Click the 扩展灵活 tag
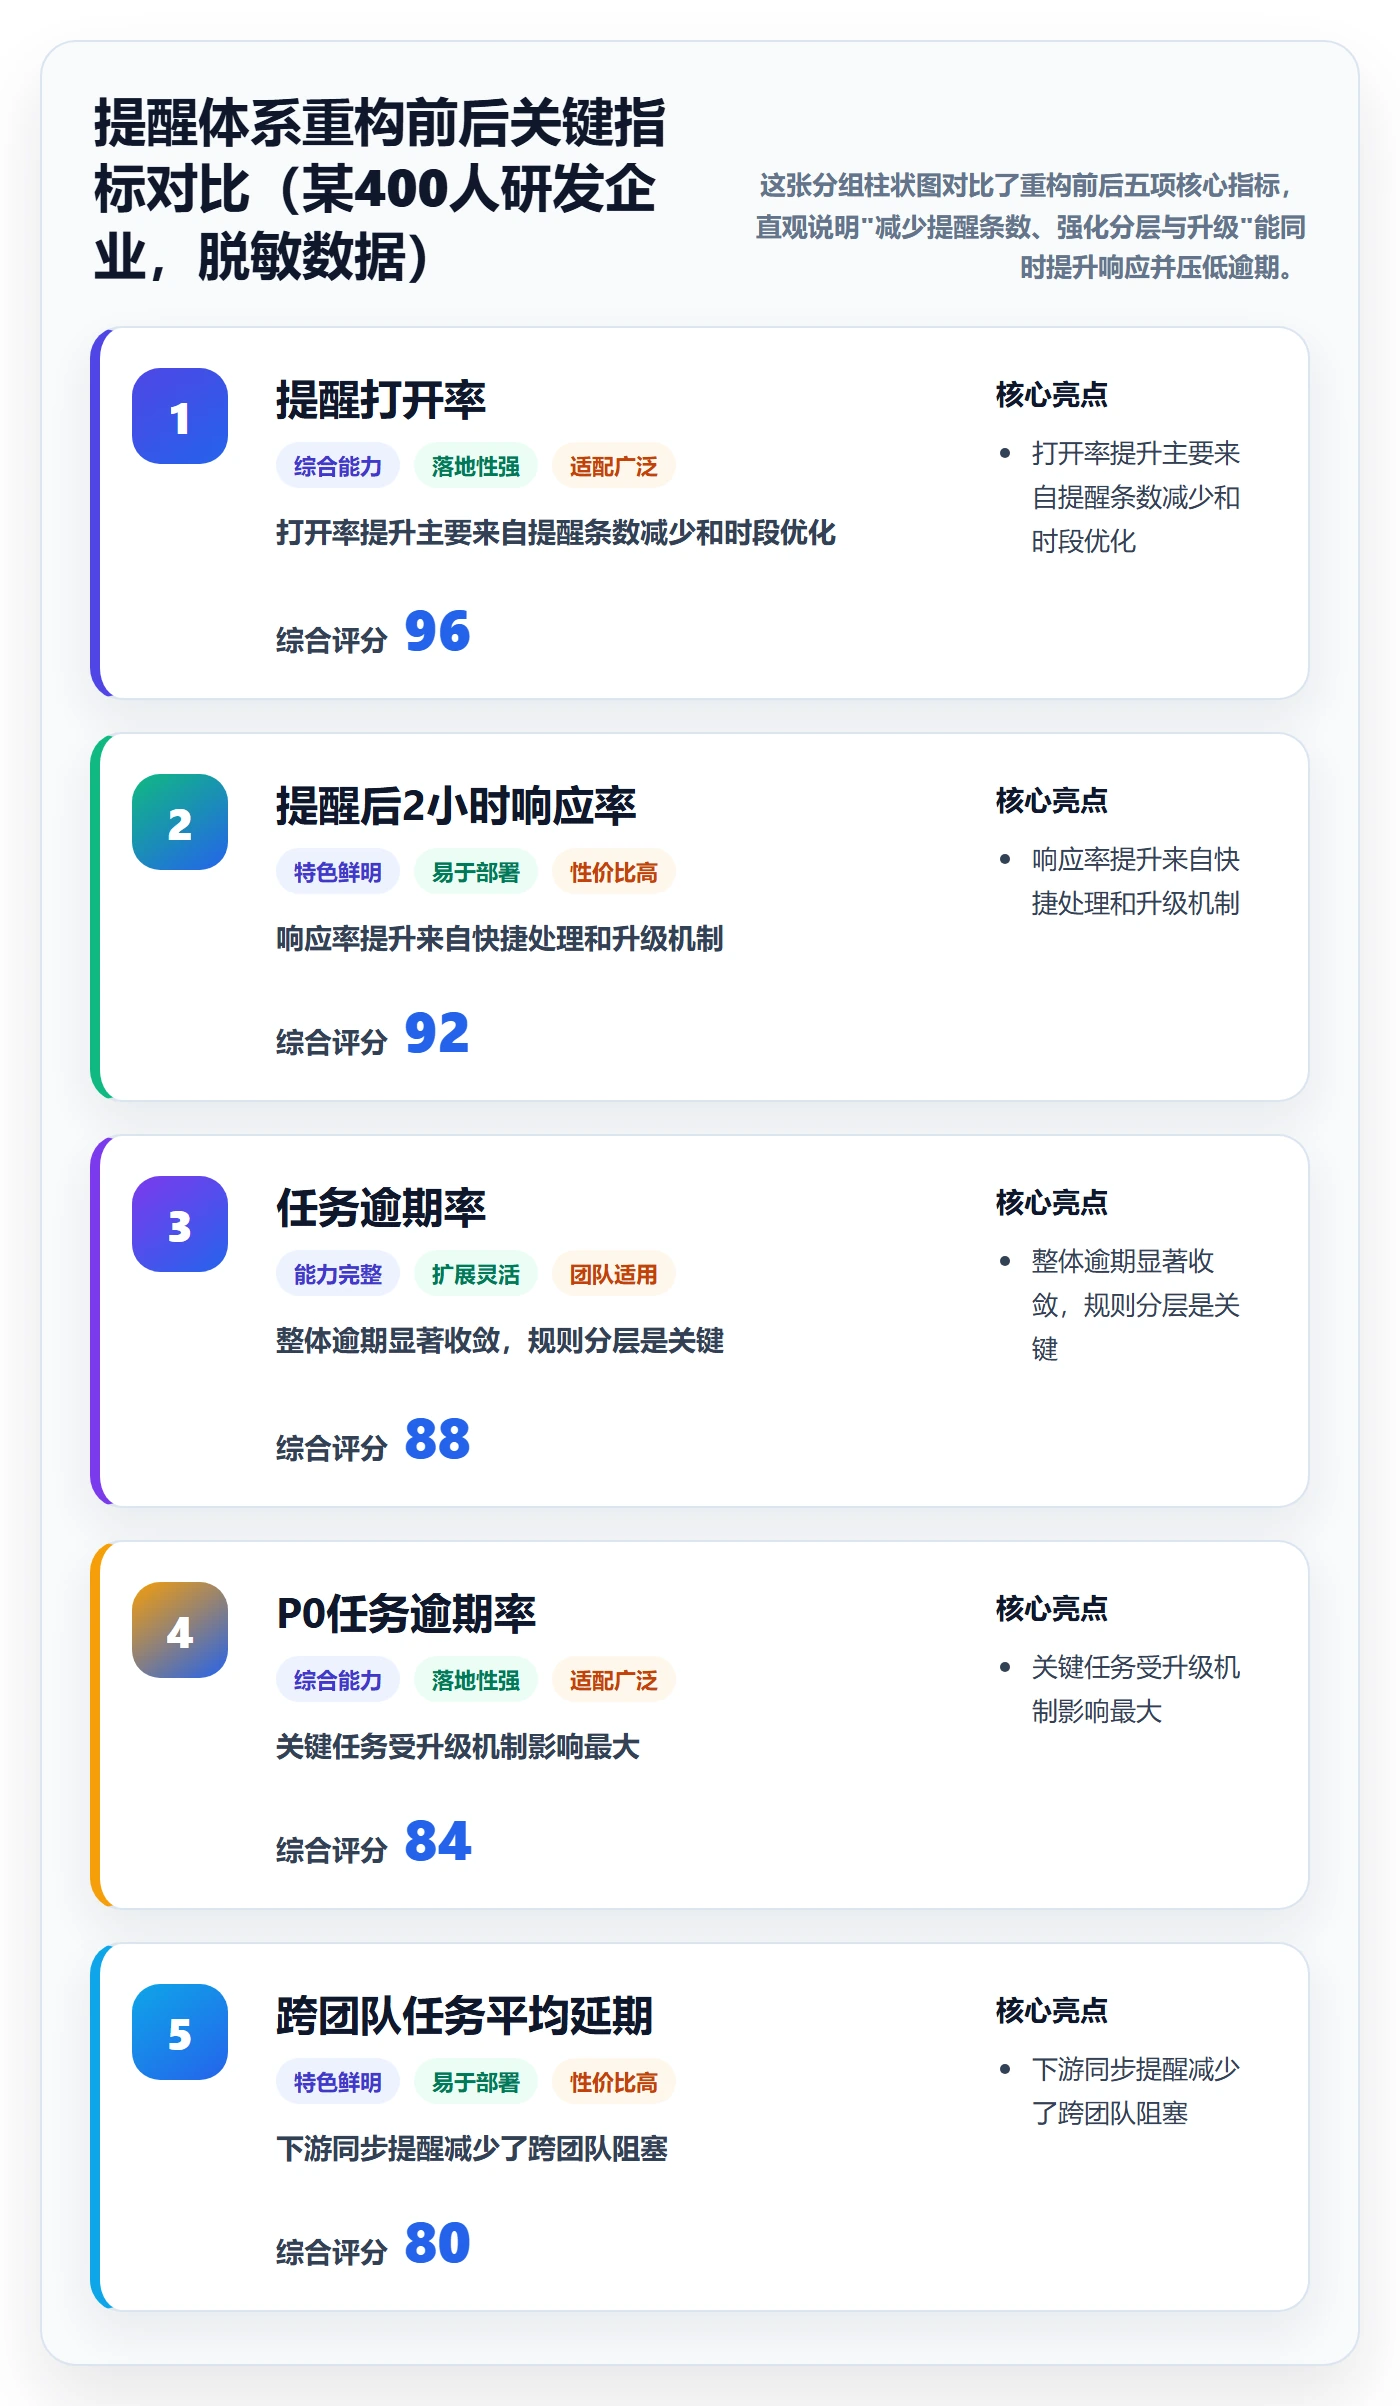1400x2406 pixels. tap(476, 1274)
